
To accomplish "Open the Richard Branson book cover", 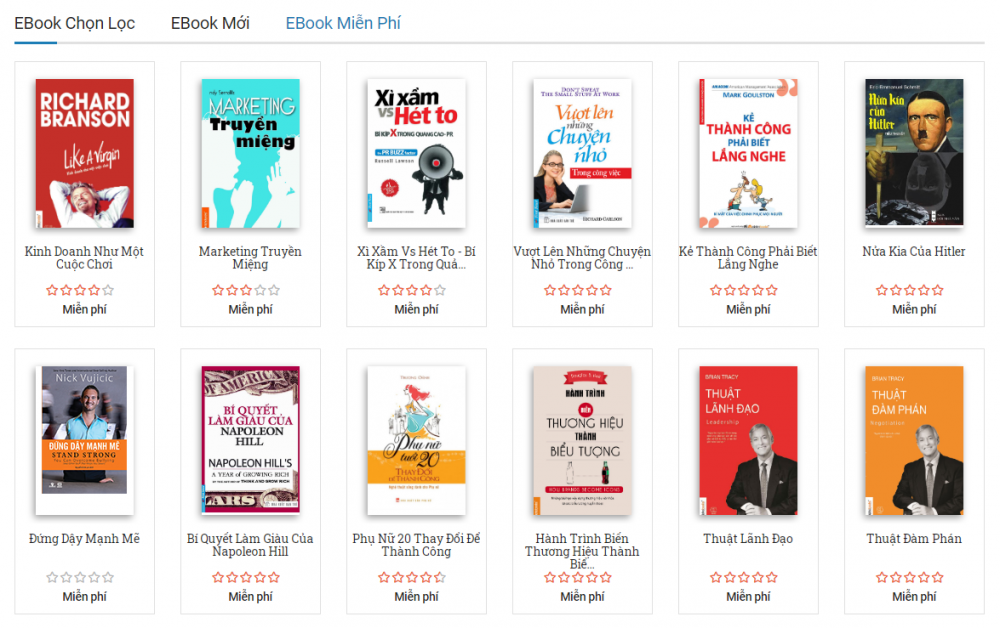I will pos(85,153).
